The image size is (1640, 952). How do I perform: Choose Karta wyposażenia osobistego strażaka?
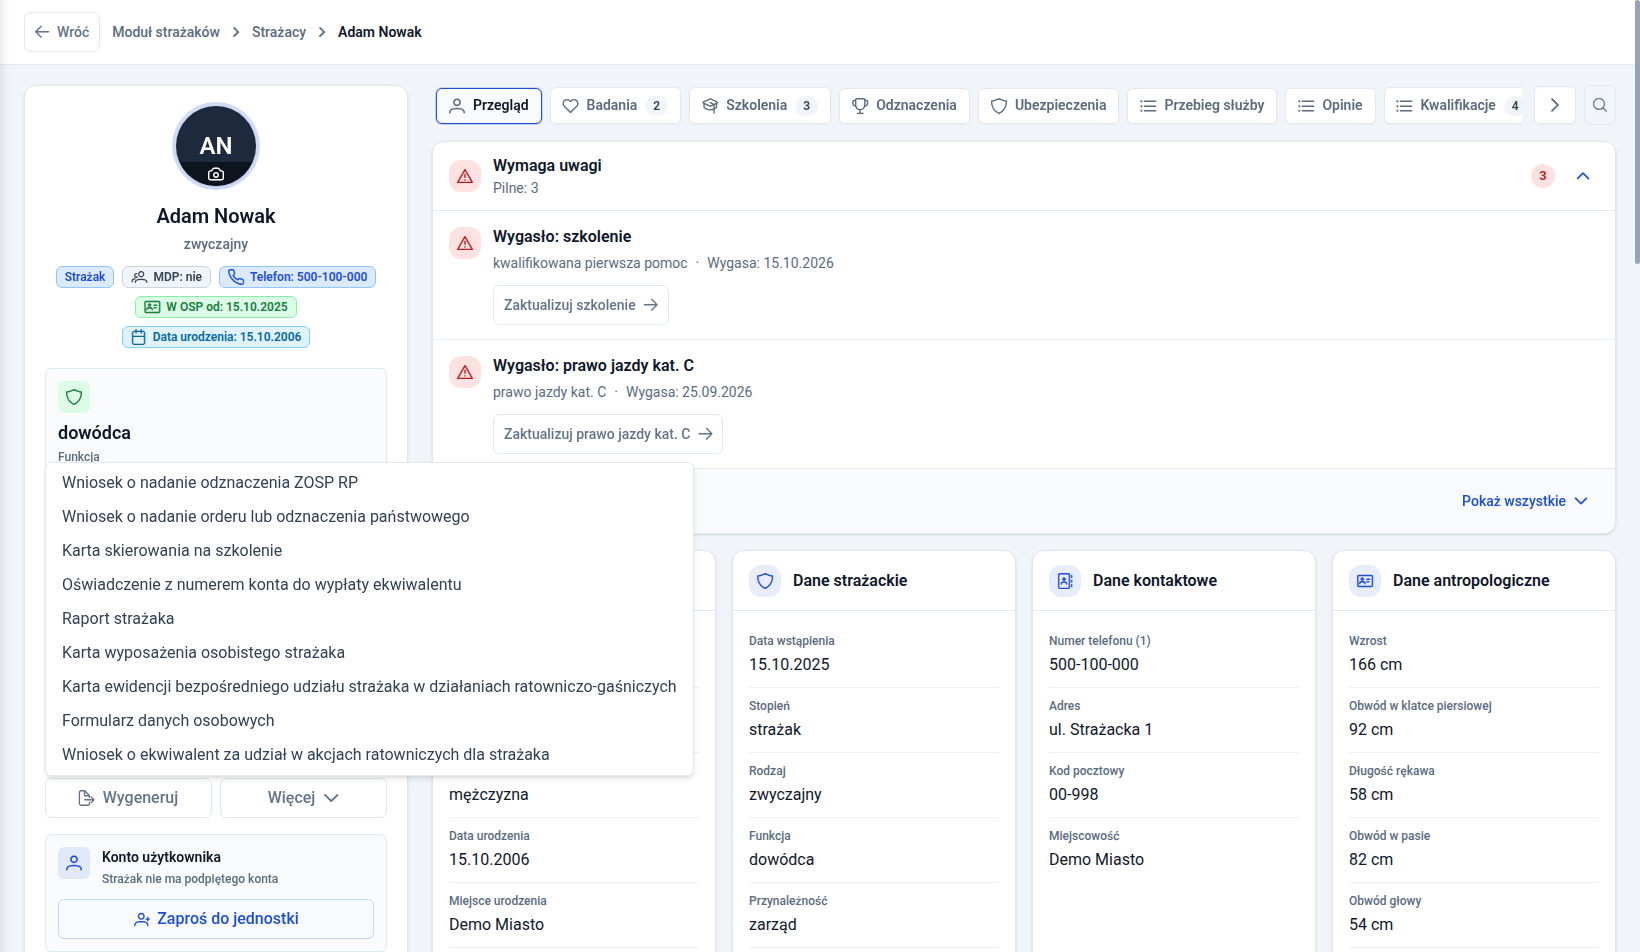(x=369, y=653)
